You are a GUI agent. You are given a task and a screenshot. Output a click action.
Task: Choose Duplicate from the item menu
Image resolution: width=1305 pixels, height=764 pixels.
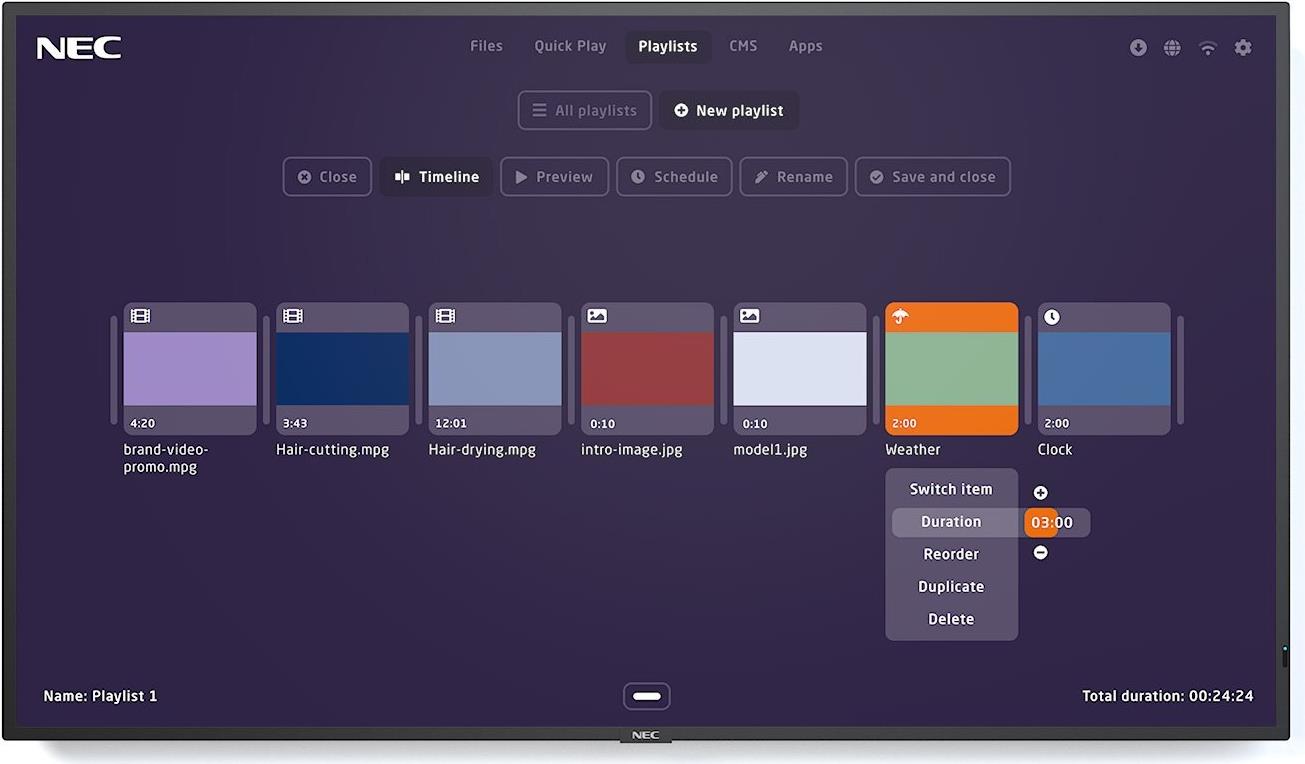951,587
